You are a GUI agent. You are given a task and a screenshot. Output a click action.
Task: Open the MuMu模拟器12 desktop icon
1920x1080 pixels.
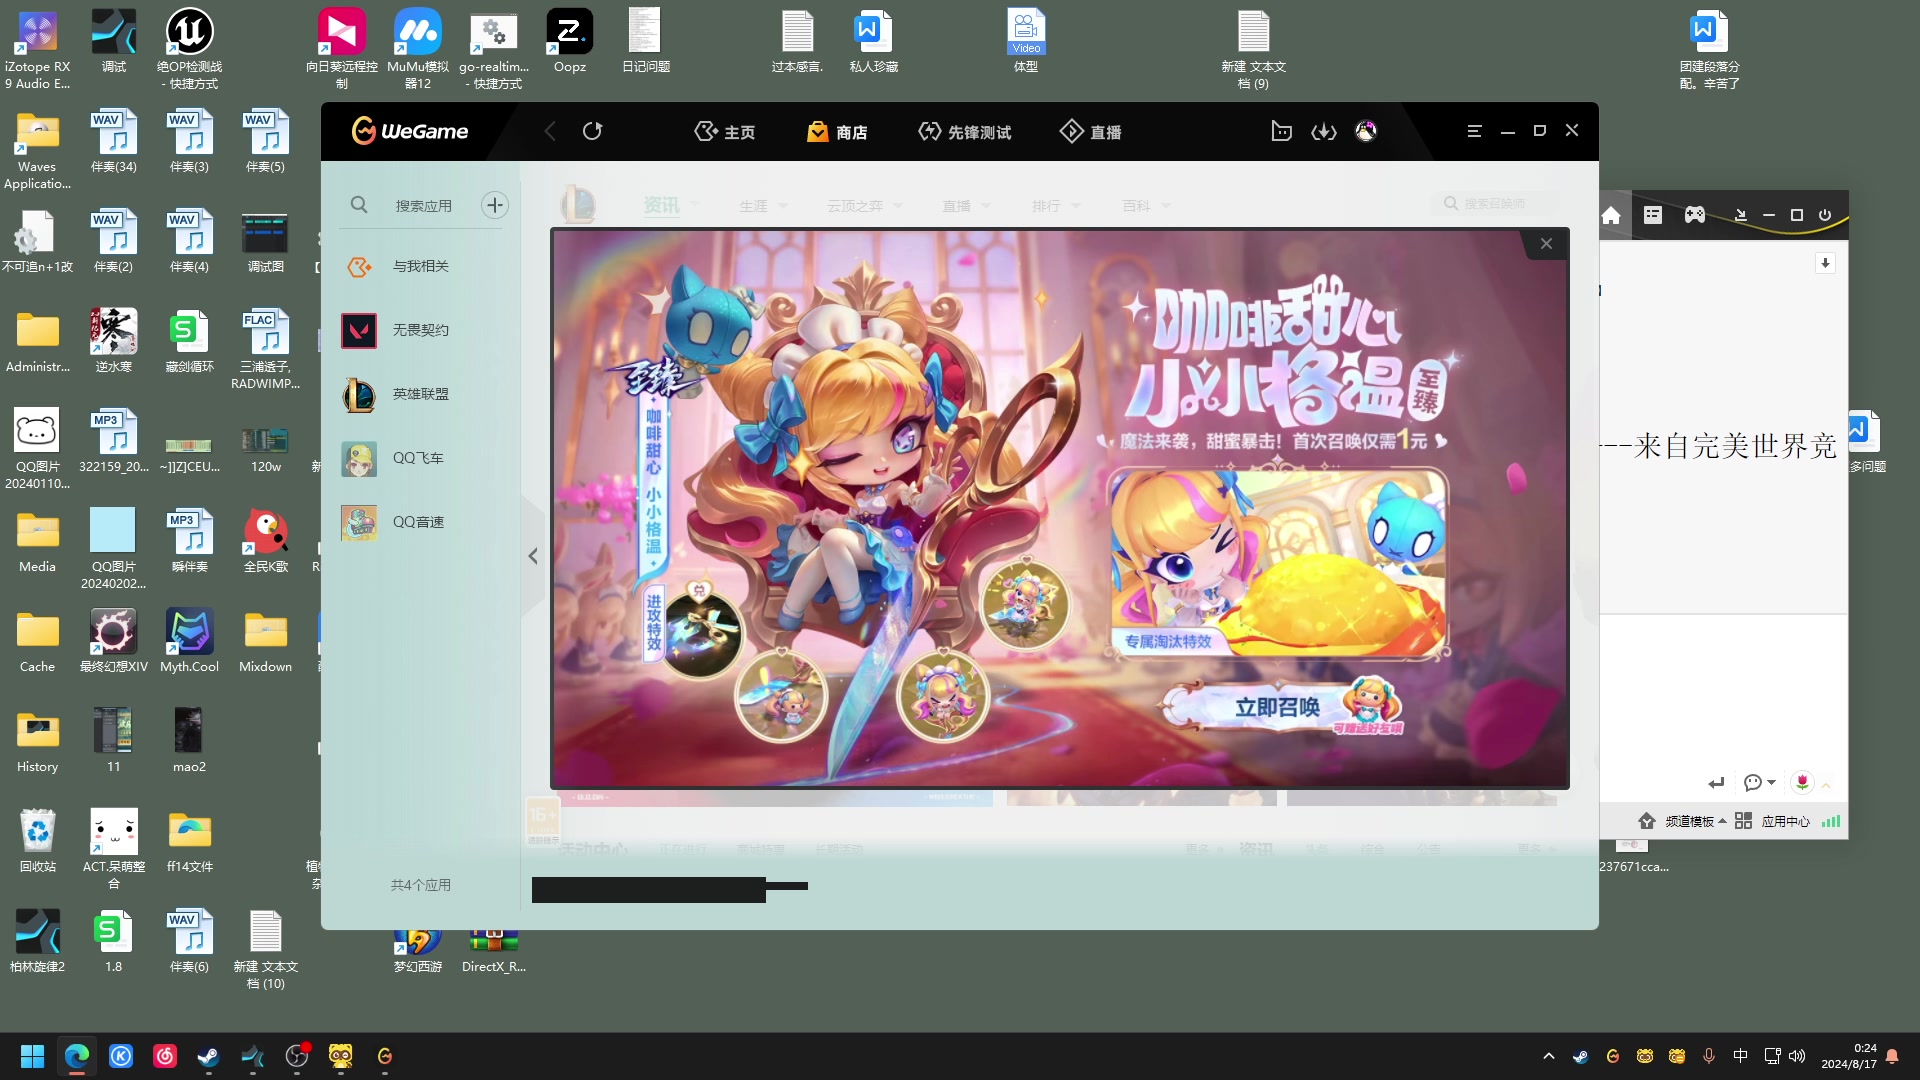click(418, 50)
